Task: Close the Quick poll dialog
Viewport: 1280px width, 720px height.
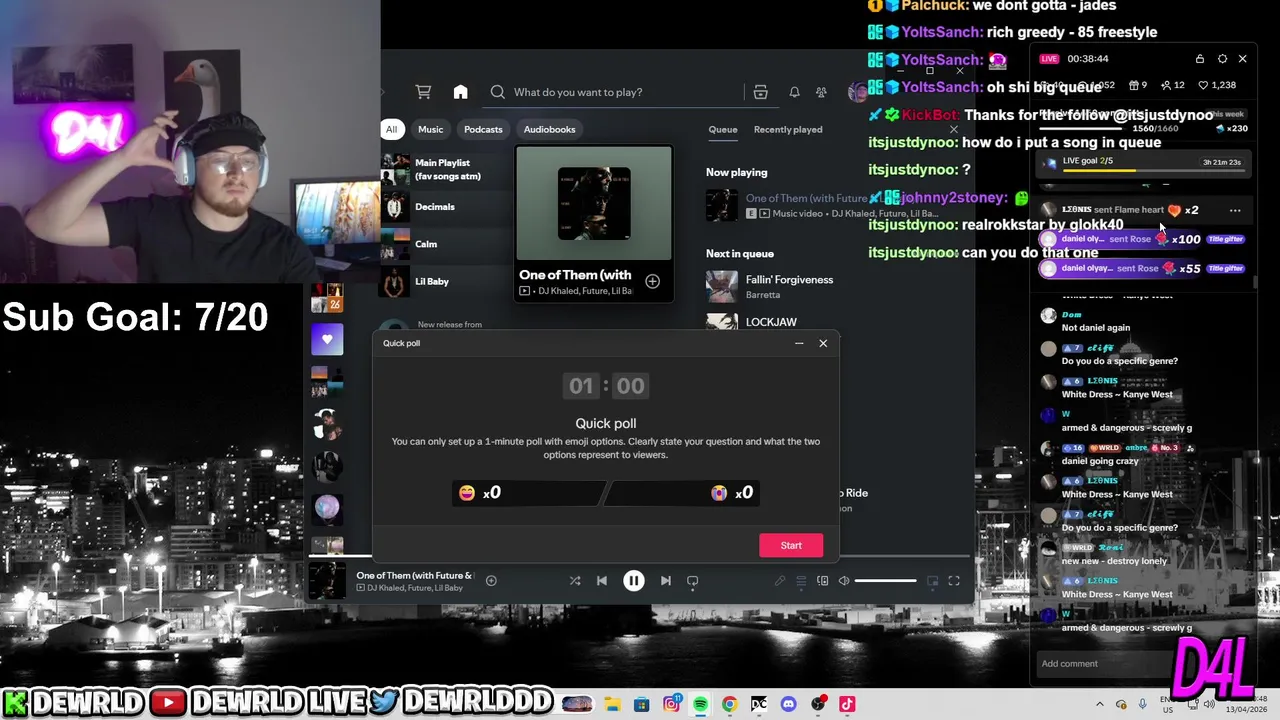Action: point(823,343)
